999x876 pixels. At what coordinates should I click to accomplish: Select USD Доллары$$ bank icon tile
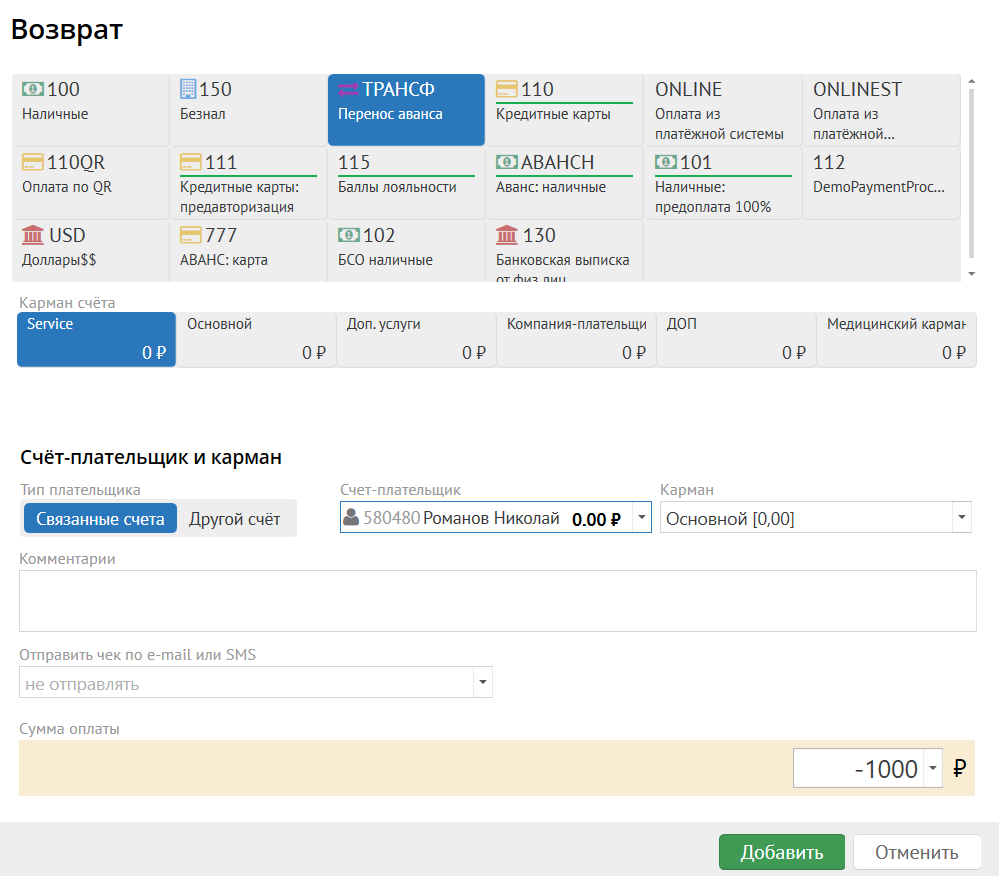pos(33,236)
